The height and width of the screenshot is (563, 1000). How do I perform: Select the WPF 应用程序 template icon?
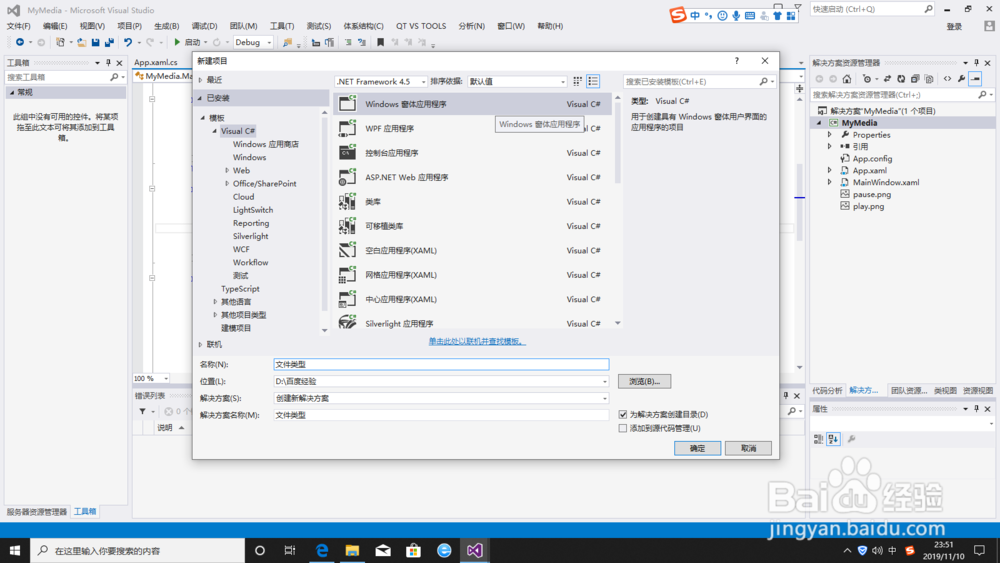coord(348,128)
